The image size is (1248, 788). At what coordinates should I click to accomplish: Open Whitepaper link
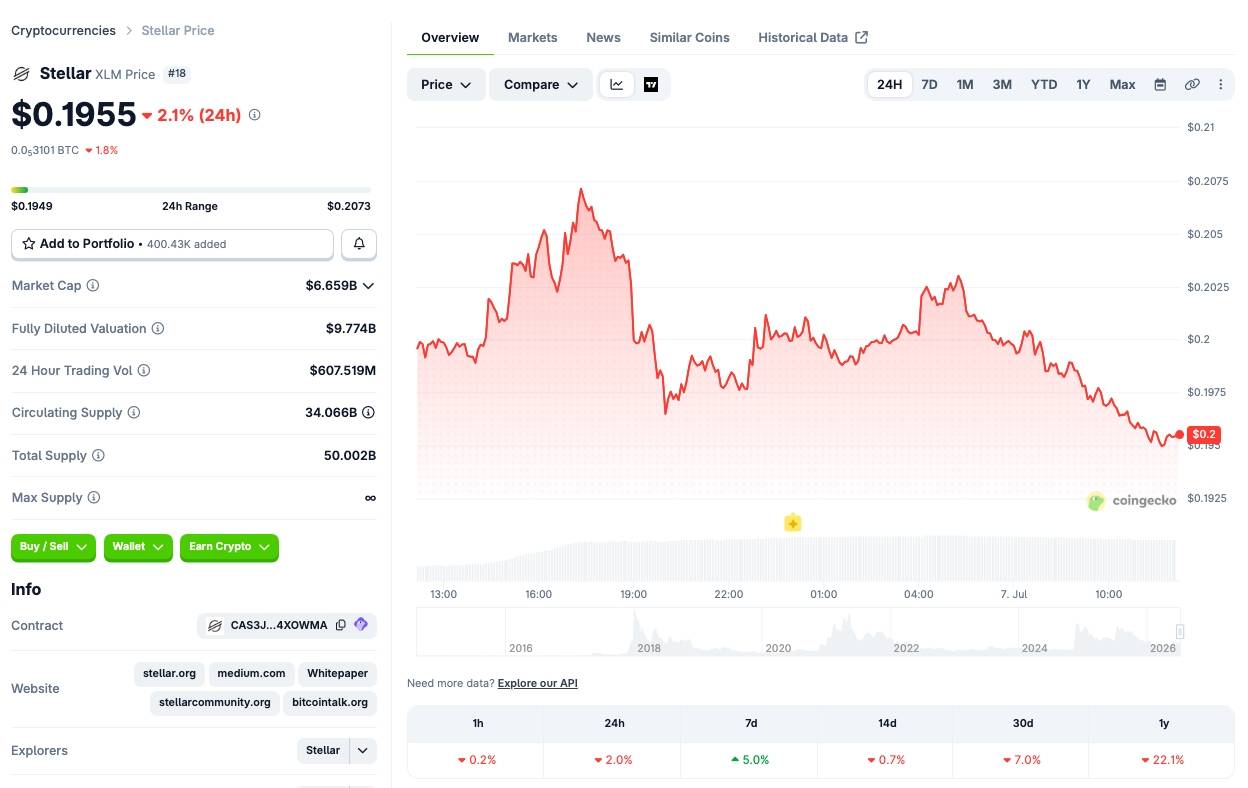tap(338, 674)
